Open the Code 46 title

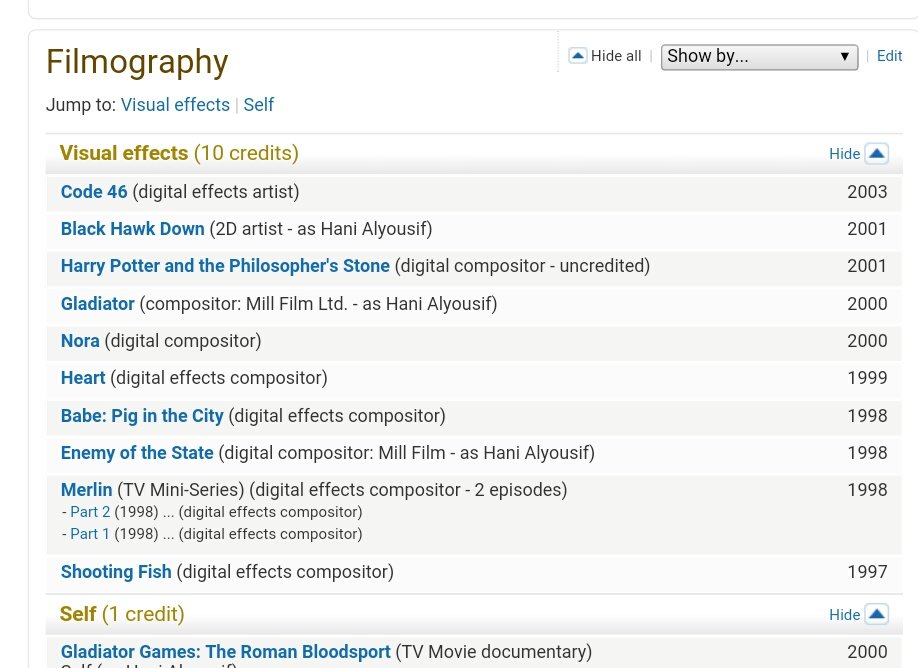coord(94,192)
